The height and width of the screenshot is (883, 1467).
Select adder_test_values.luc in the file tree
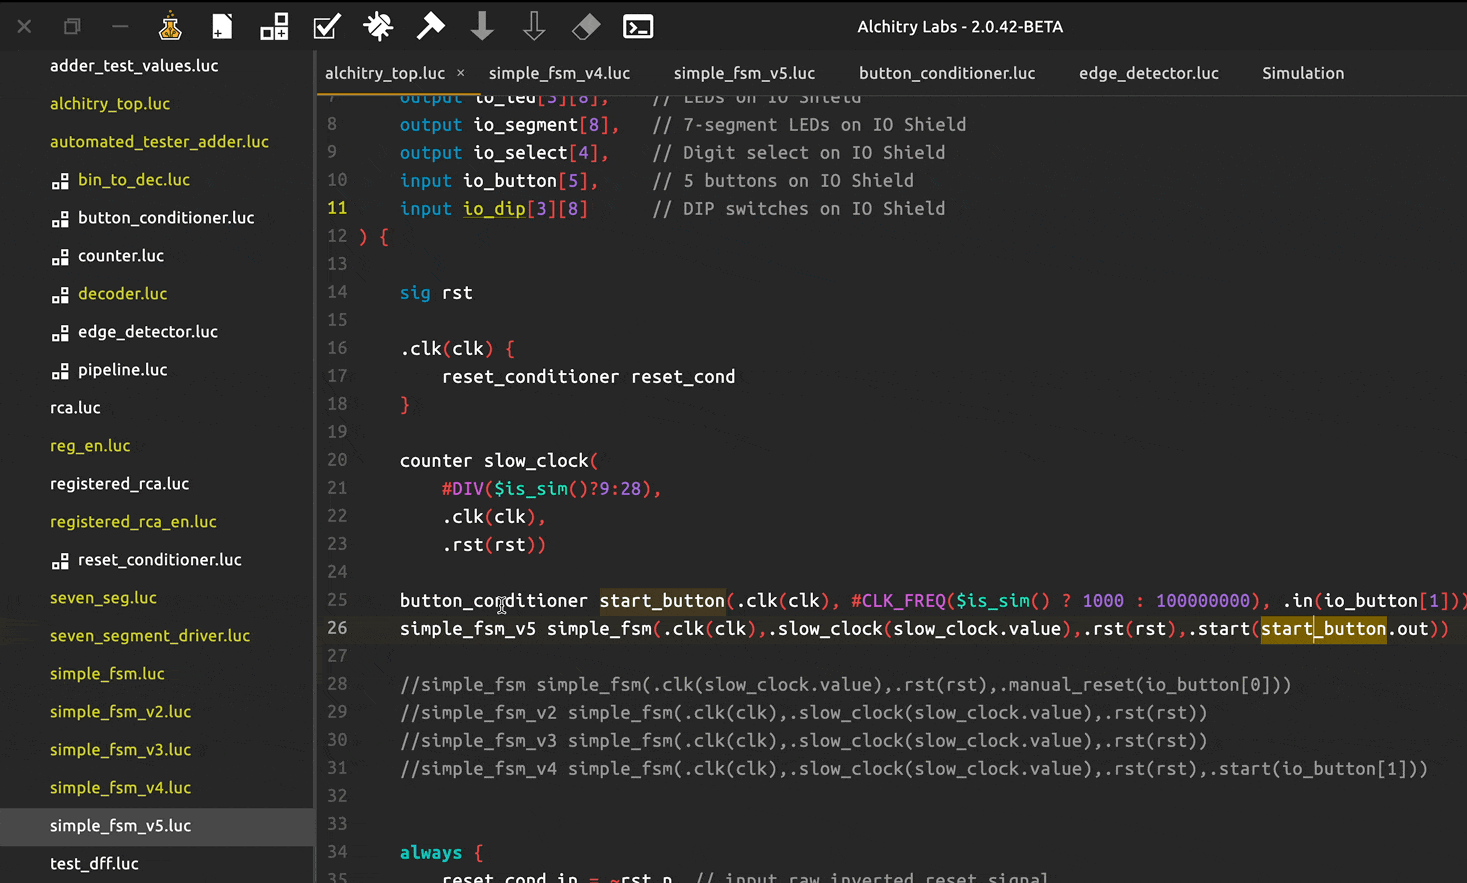point(134,66)
